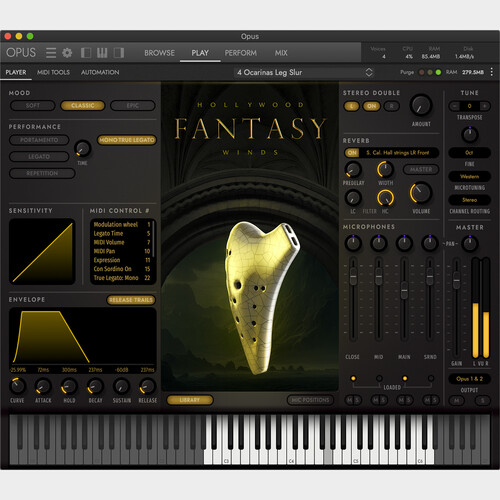The height and width of the screenshot is (500, 500).
Task: Click the Mic Positions button
Action: [310, 400]
